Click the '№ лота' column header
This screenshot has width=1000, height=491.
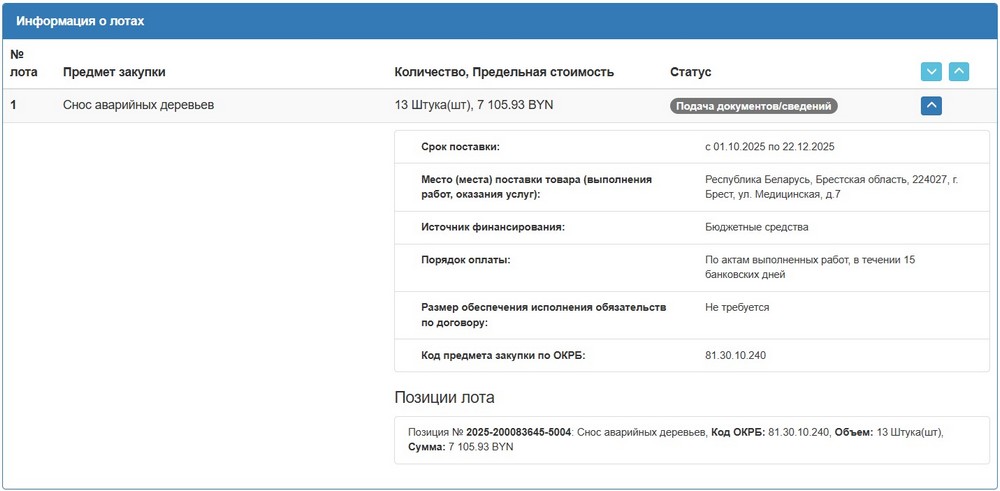click(x=23, y=63)
